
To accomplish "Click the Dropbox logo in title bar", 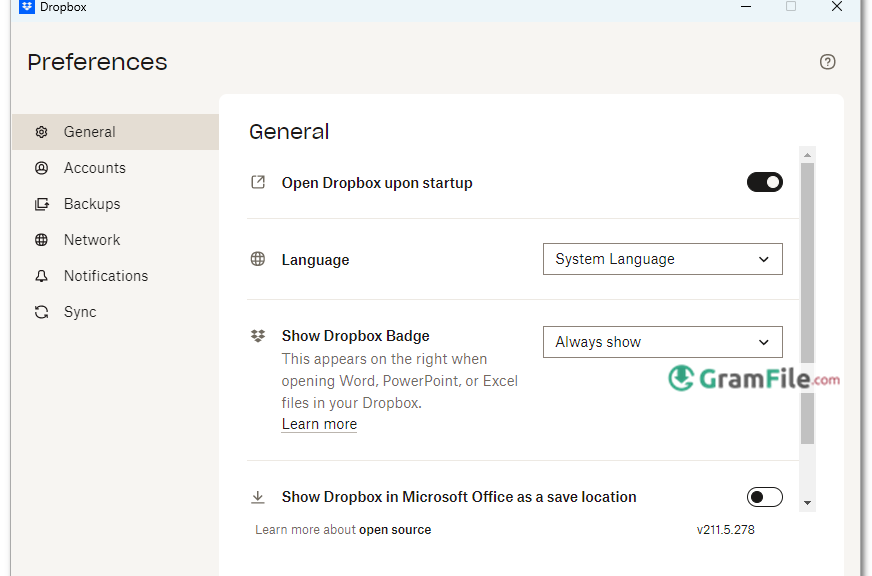I will pyautogui.click(x=27, y=7).
